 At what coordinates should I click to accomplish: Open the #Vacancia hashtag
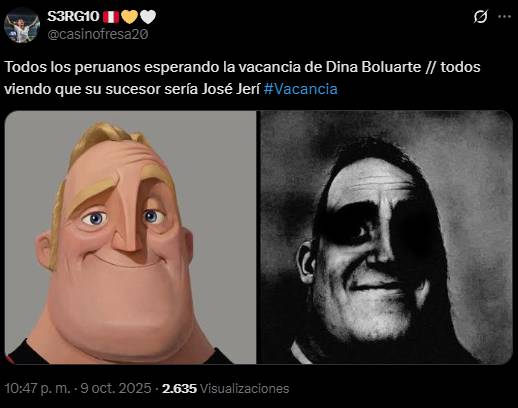pyautogui.click(x=300, y=89)
